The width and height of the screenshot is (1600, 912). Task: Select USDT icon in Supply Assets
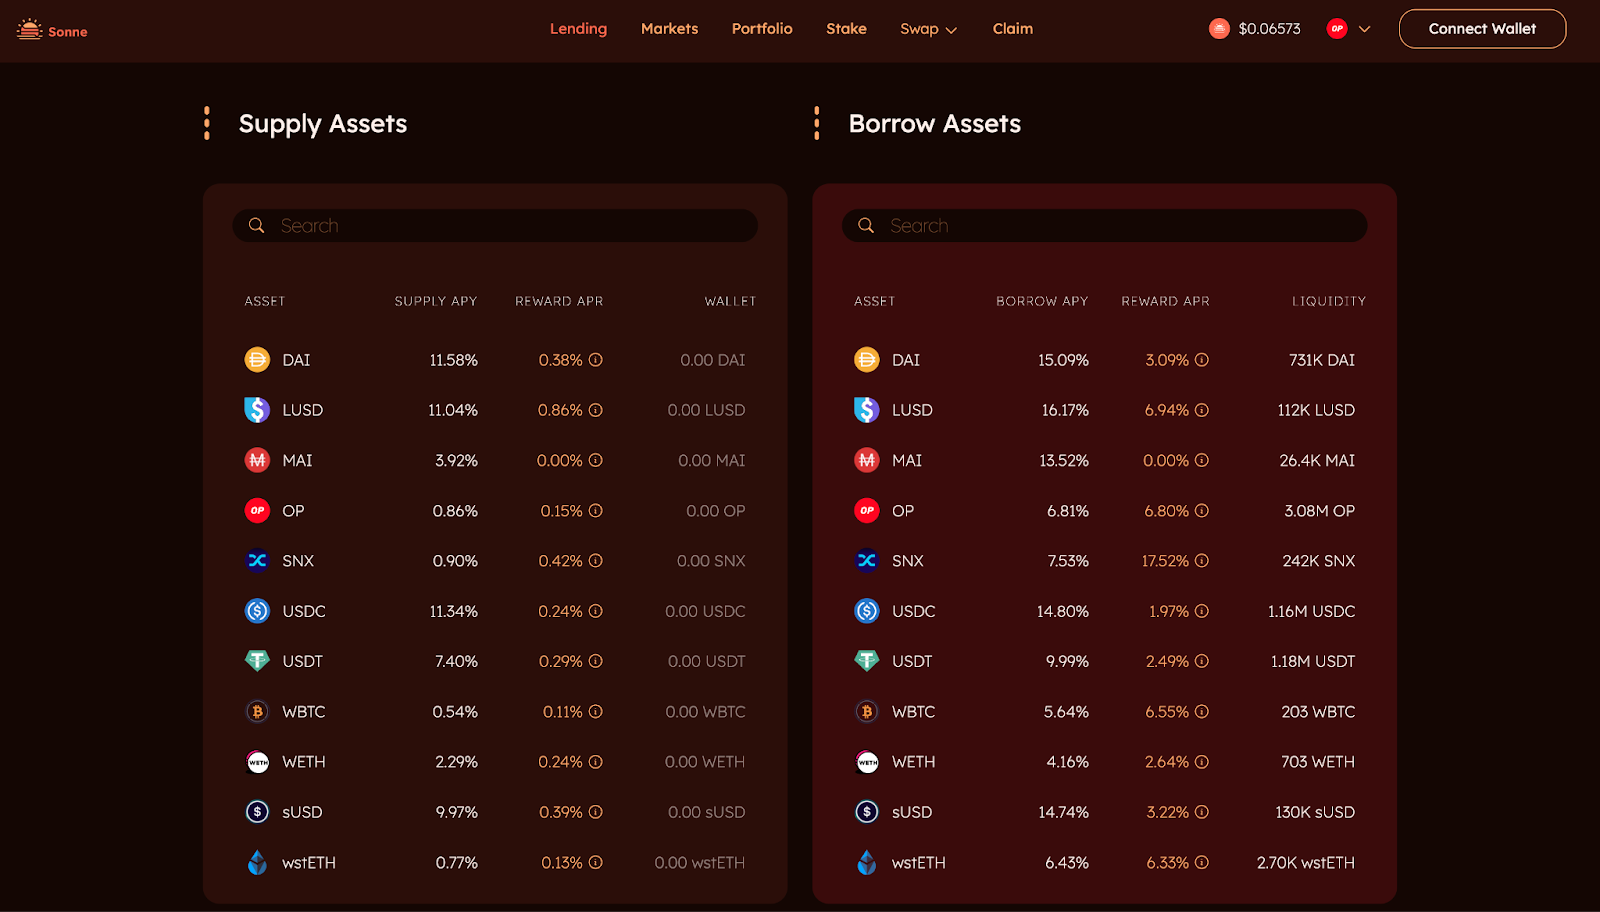coord(257,661)
